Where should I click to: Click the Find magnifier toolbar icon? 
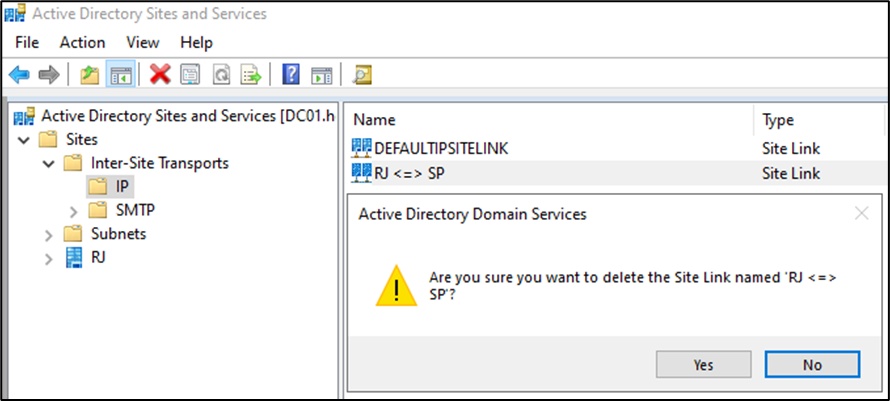362,74
